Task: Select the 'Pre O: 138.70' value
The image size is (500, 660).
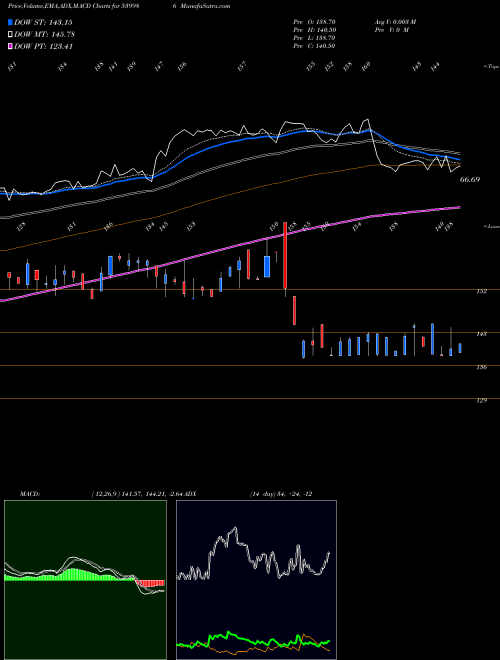Action: [x=314, y=22]
